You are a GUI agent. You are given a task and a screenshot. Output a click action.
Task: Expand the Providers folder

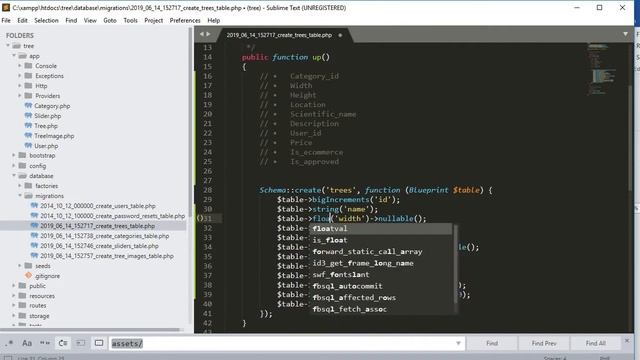tap(19, 96)
